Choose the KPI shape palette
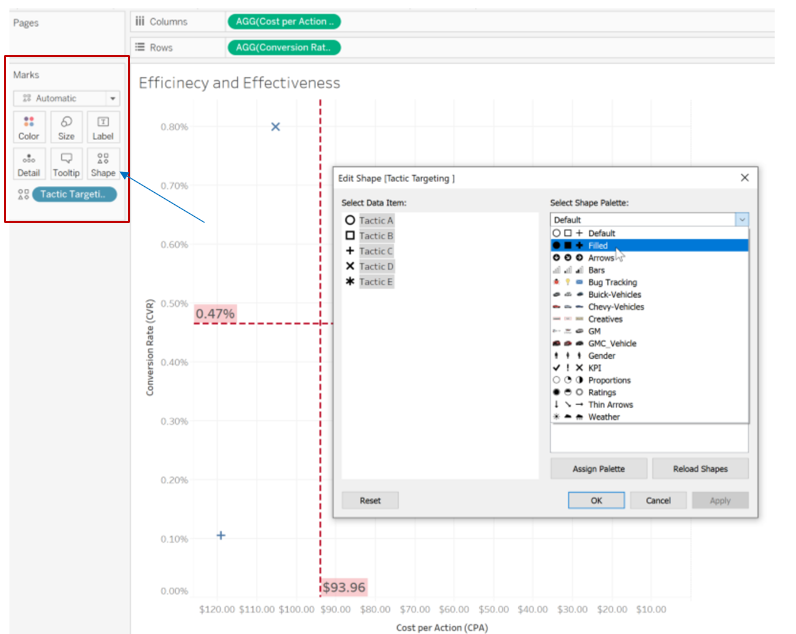 point(649,368)
